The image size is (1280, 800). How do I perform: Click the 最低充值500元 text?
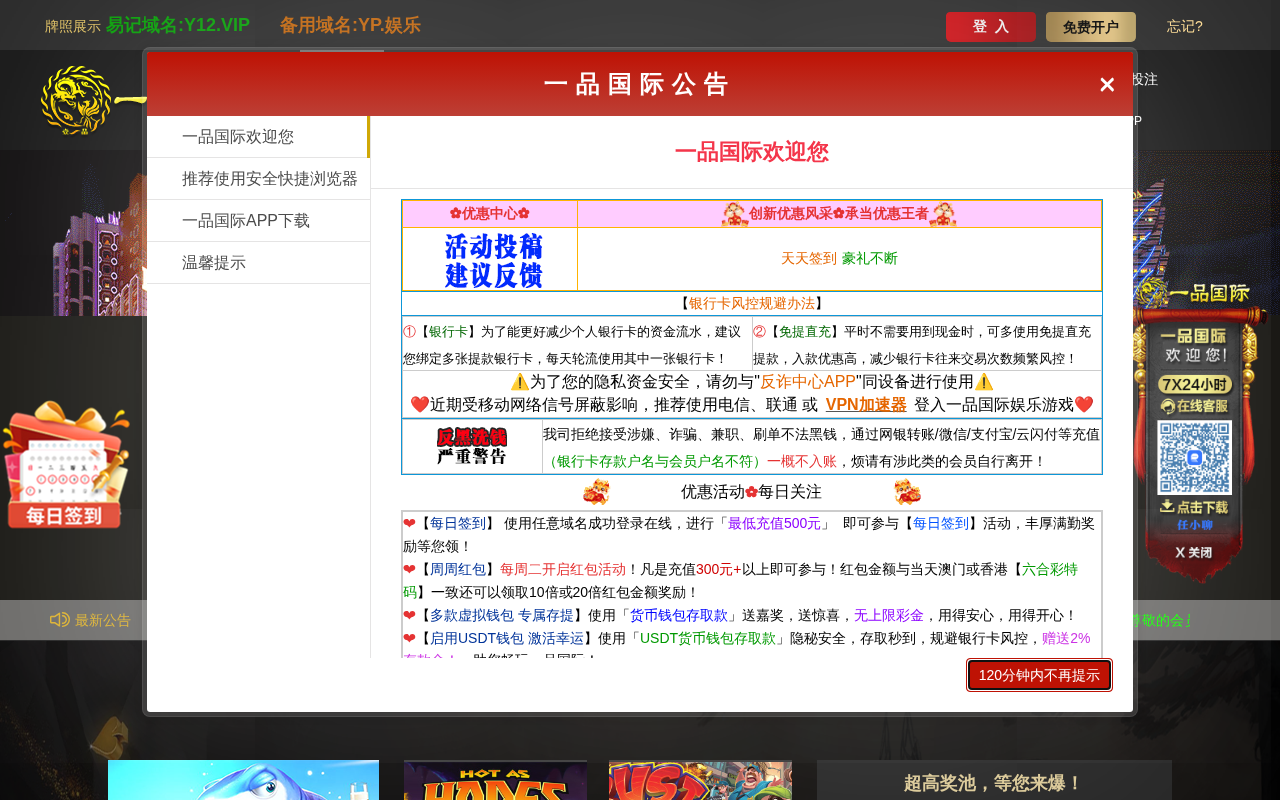774,523
